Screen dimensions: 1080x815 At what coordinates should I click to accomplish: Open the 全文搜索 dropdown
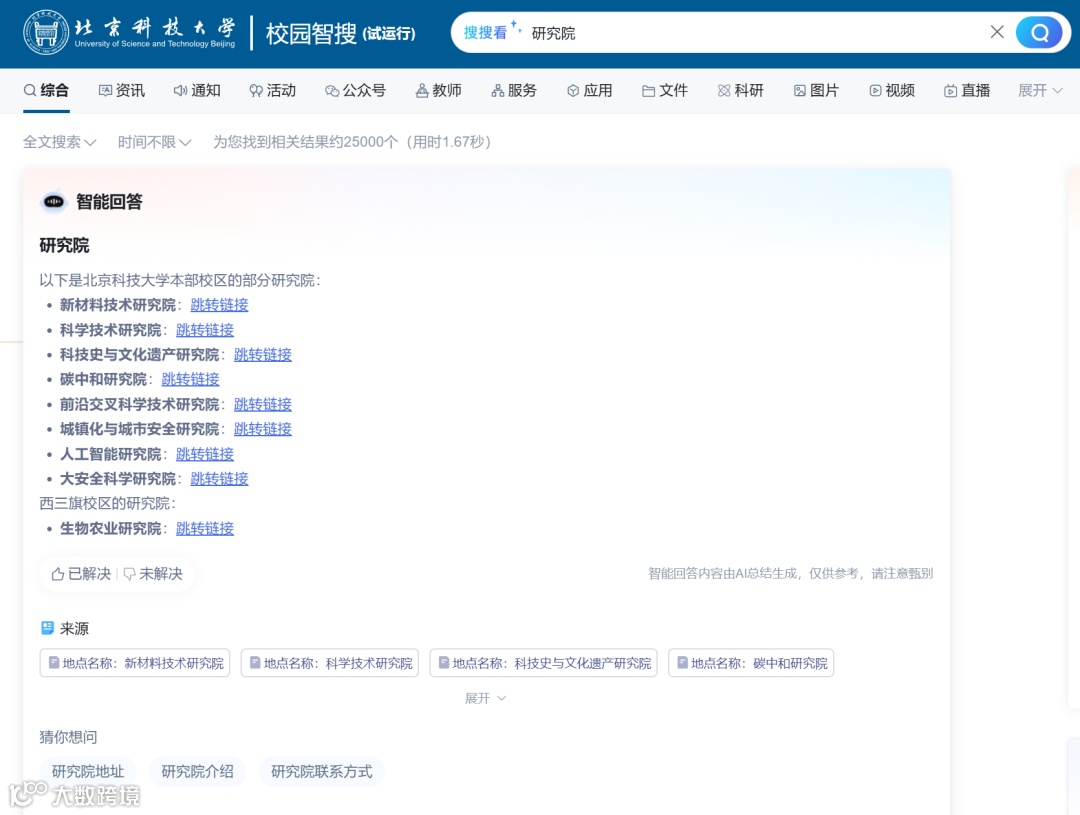[59, 142]
